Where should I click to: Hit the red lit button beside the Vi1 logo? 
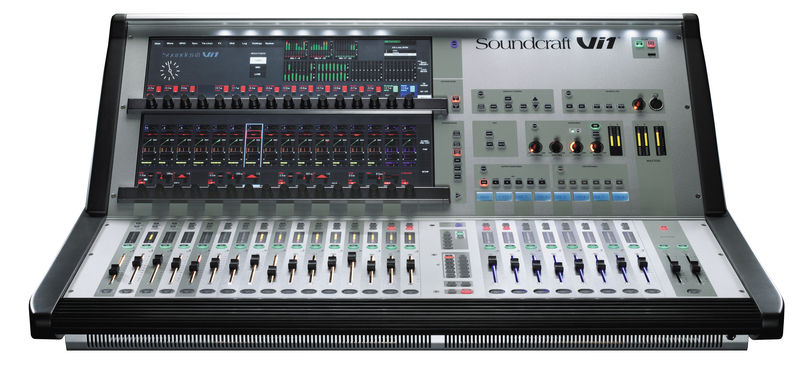(651, 44)
